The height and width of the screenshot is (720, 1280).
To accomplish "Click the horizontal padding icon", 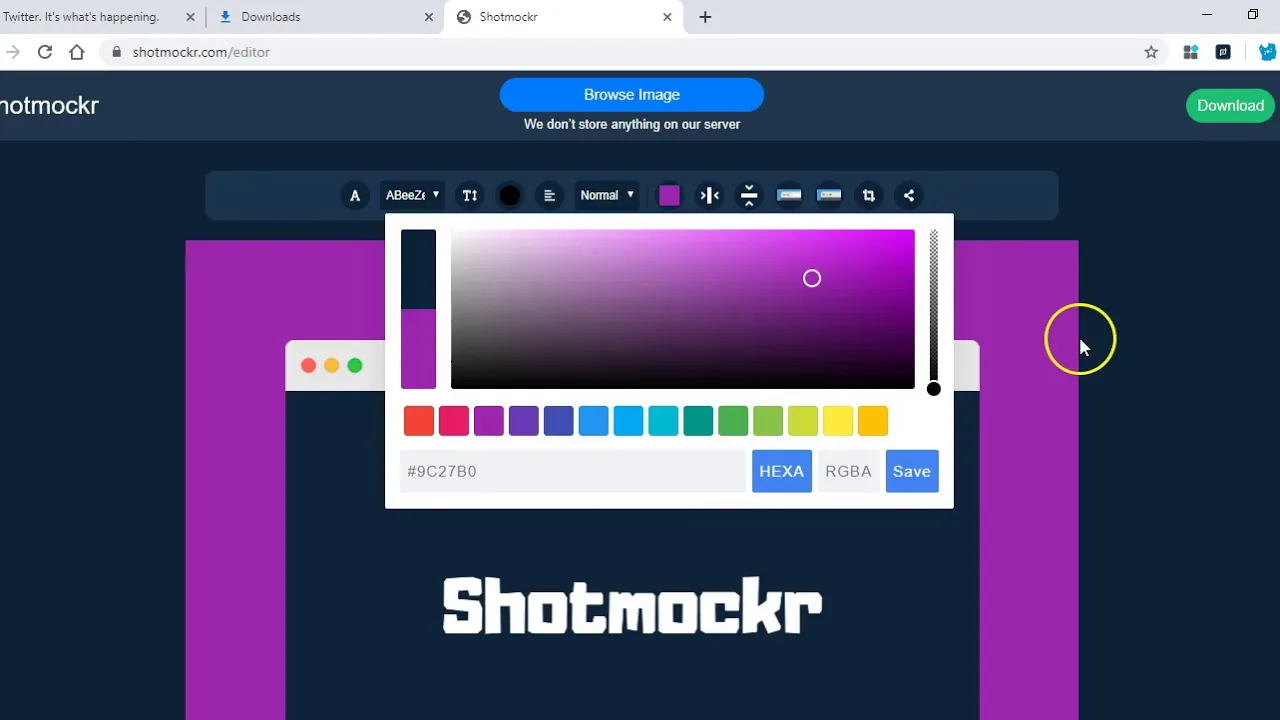I will [709, 196].
